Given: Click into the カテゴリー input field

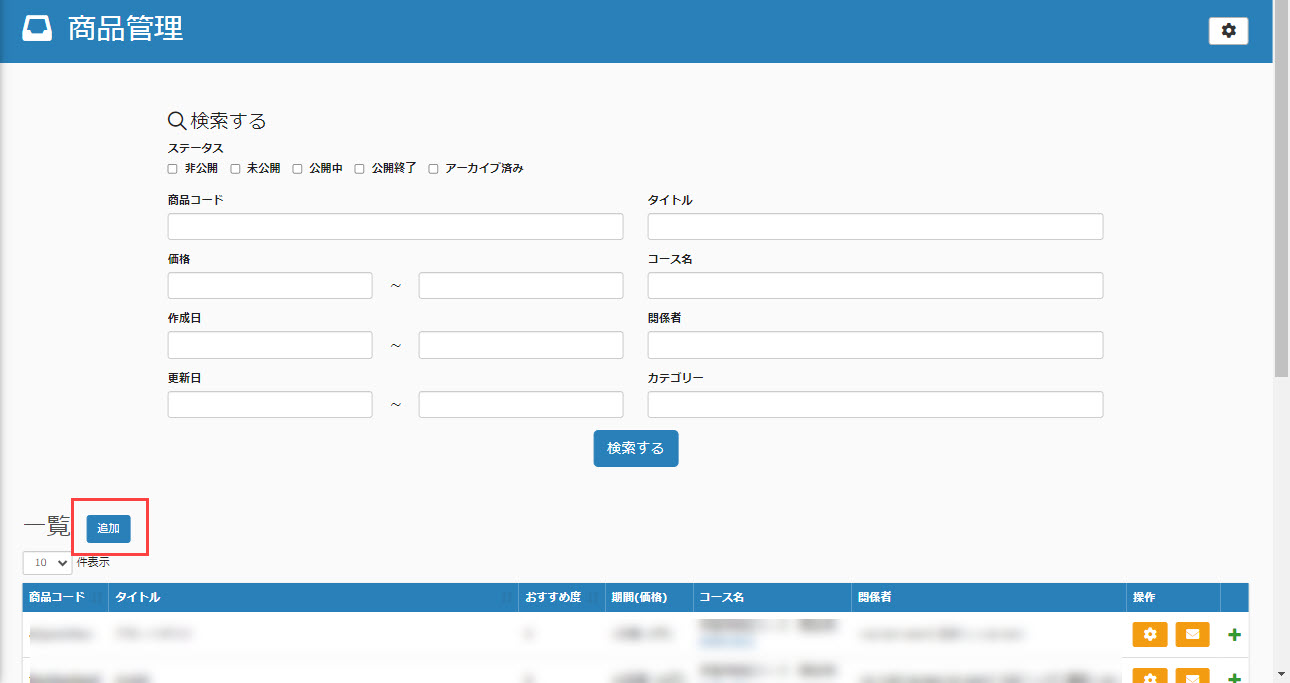Looking at the screenshot, I should coord(875,405).
